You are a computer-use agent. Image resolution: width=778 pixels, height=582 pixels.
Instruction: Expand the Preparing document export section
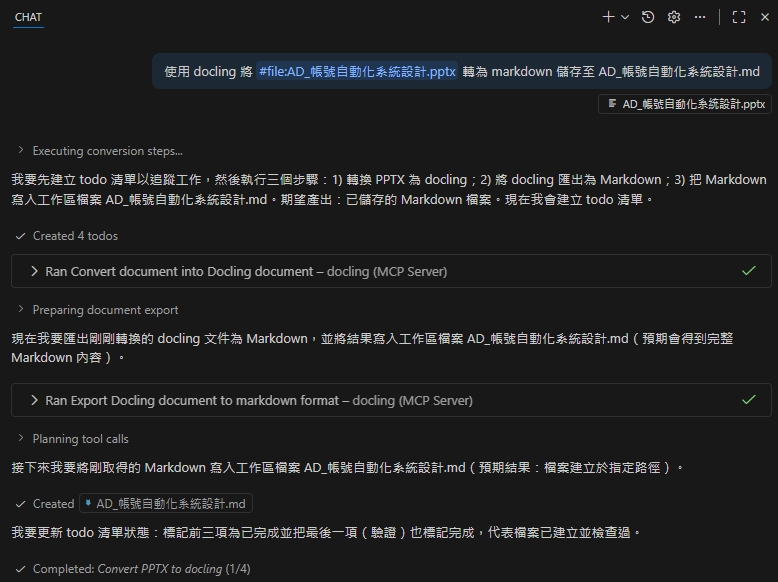105,310
